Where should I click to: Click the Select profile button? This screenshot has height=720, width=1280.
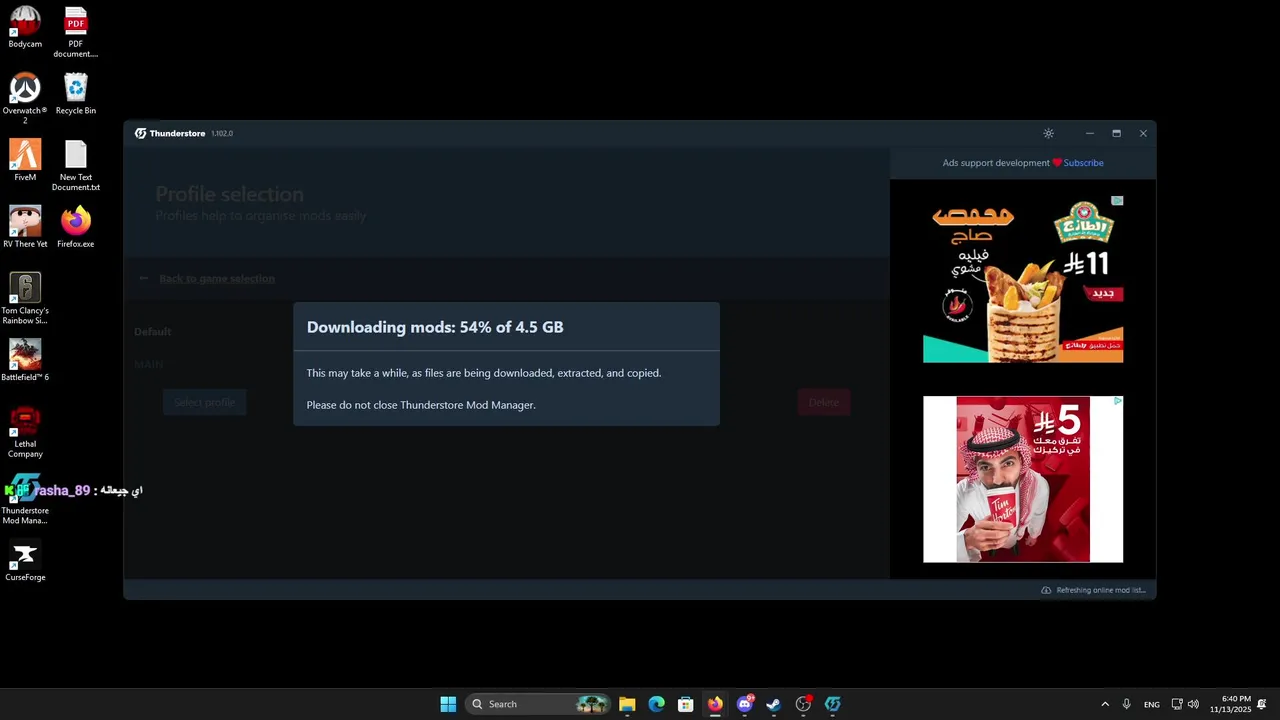coord(204,402)
